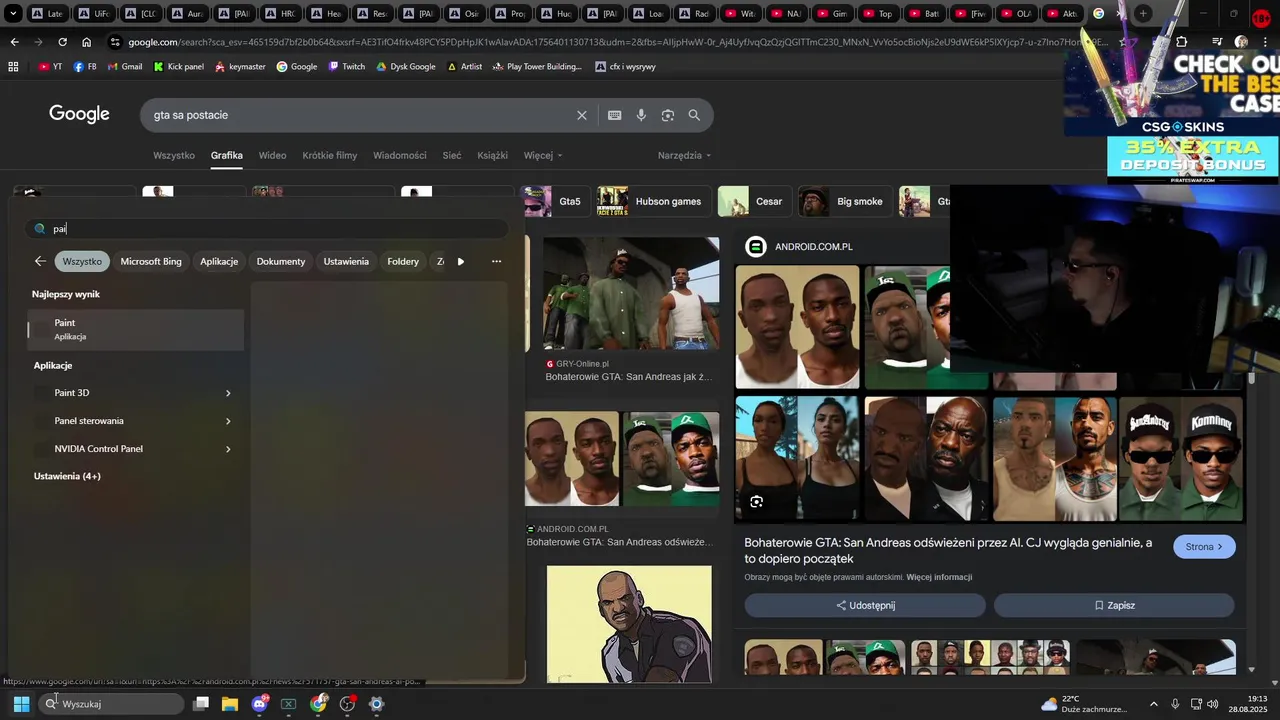The height and width of the screenshot is (720, 1280).
Task: Click Google search box text
Action: [x=191, y=115]
